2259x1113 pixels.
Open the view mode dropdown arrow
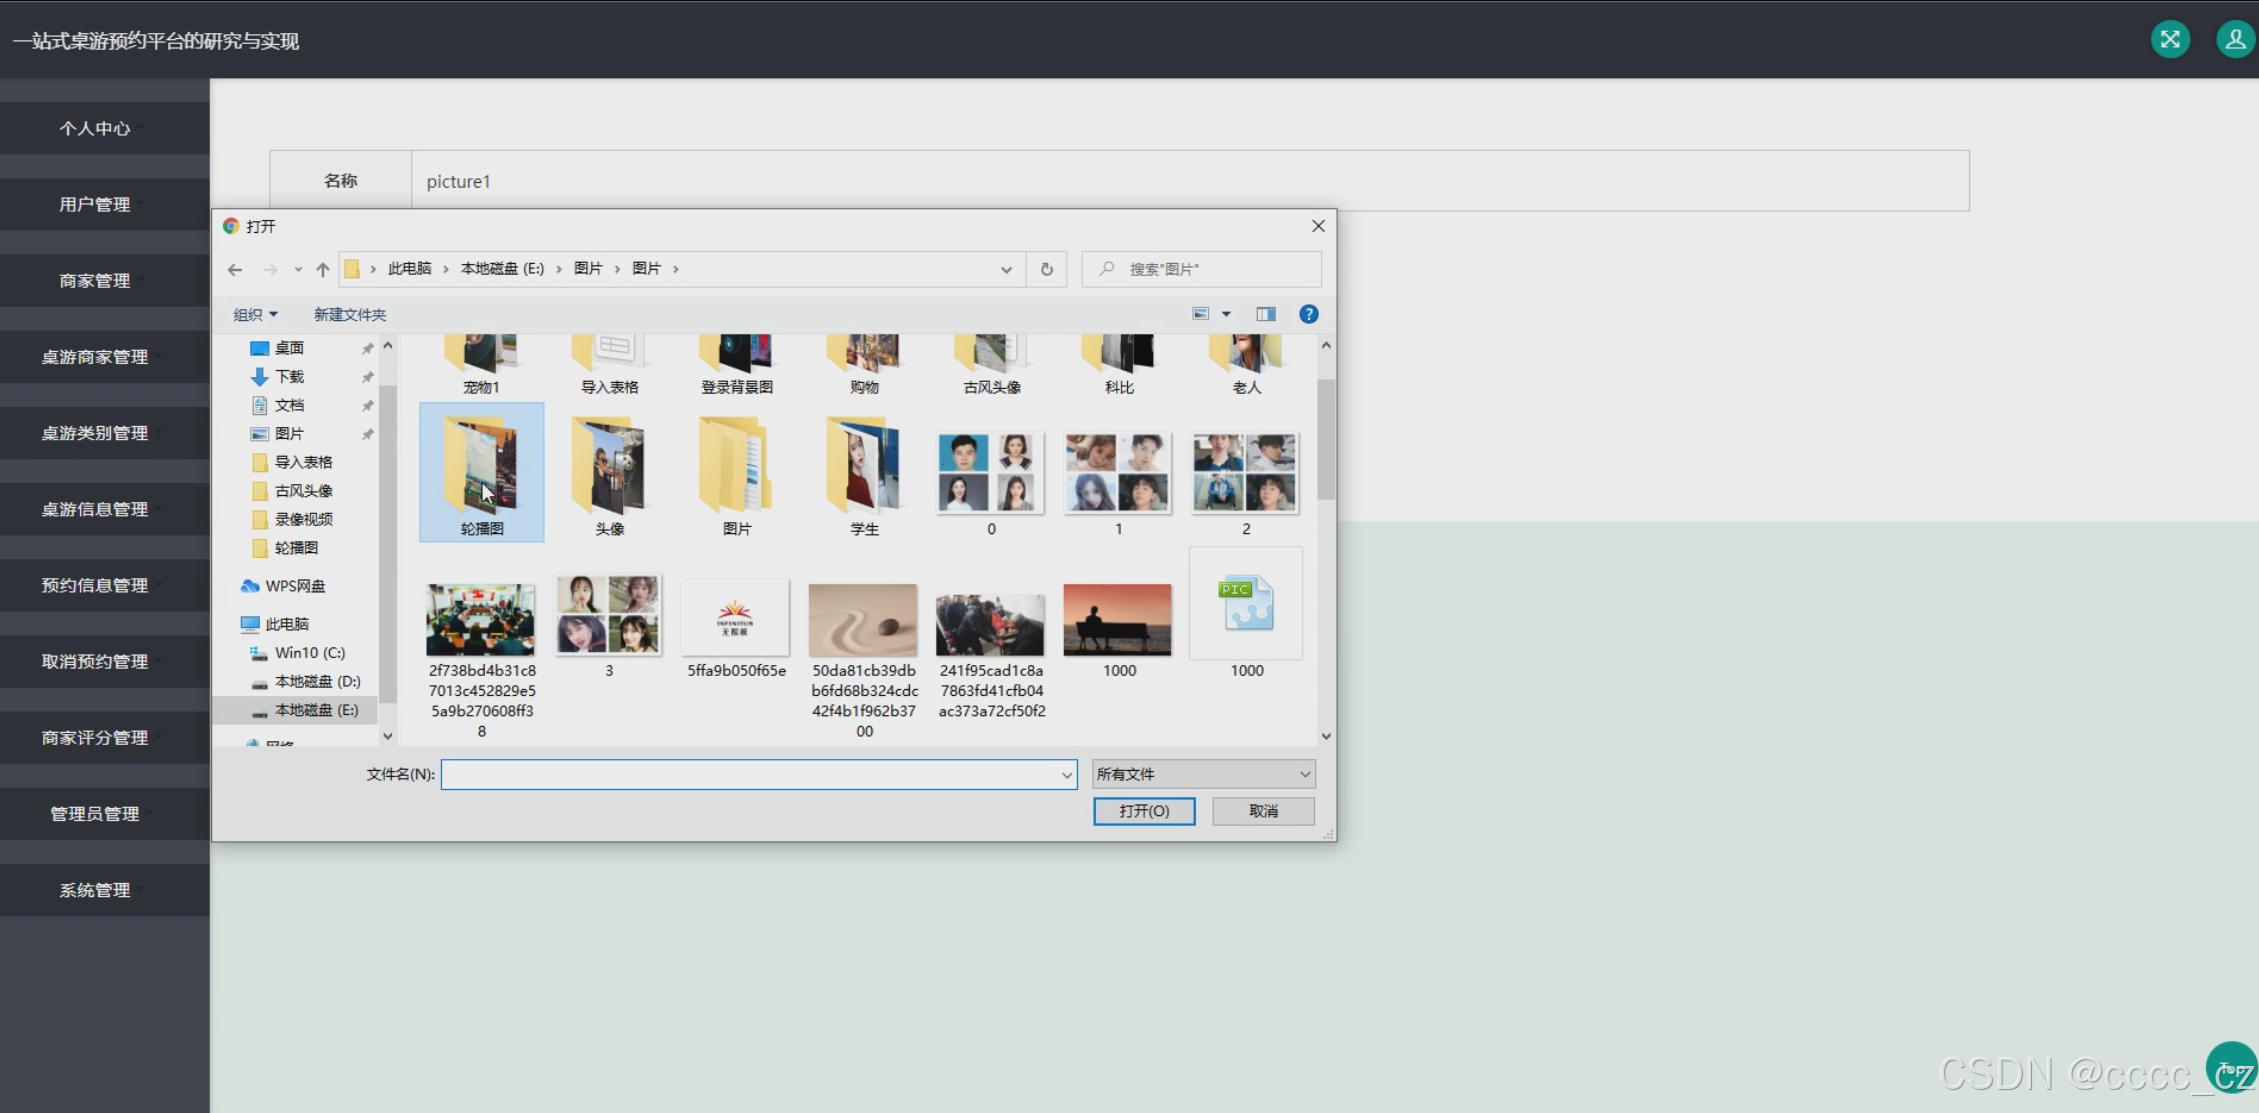pyautogui.click(x=1226, y=314)
